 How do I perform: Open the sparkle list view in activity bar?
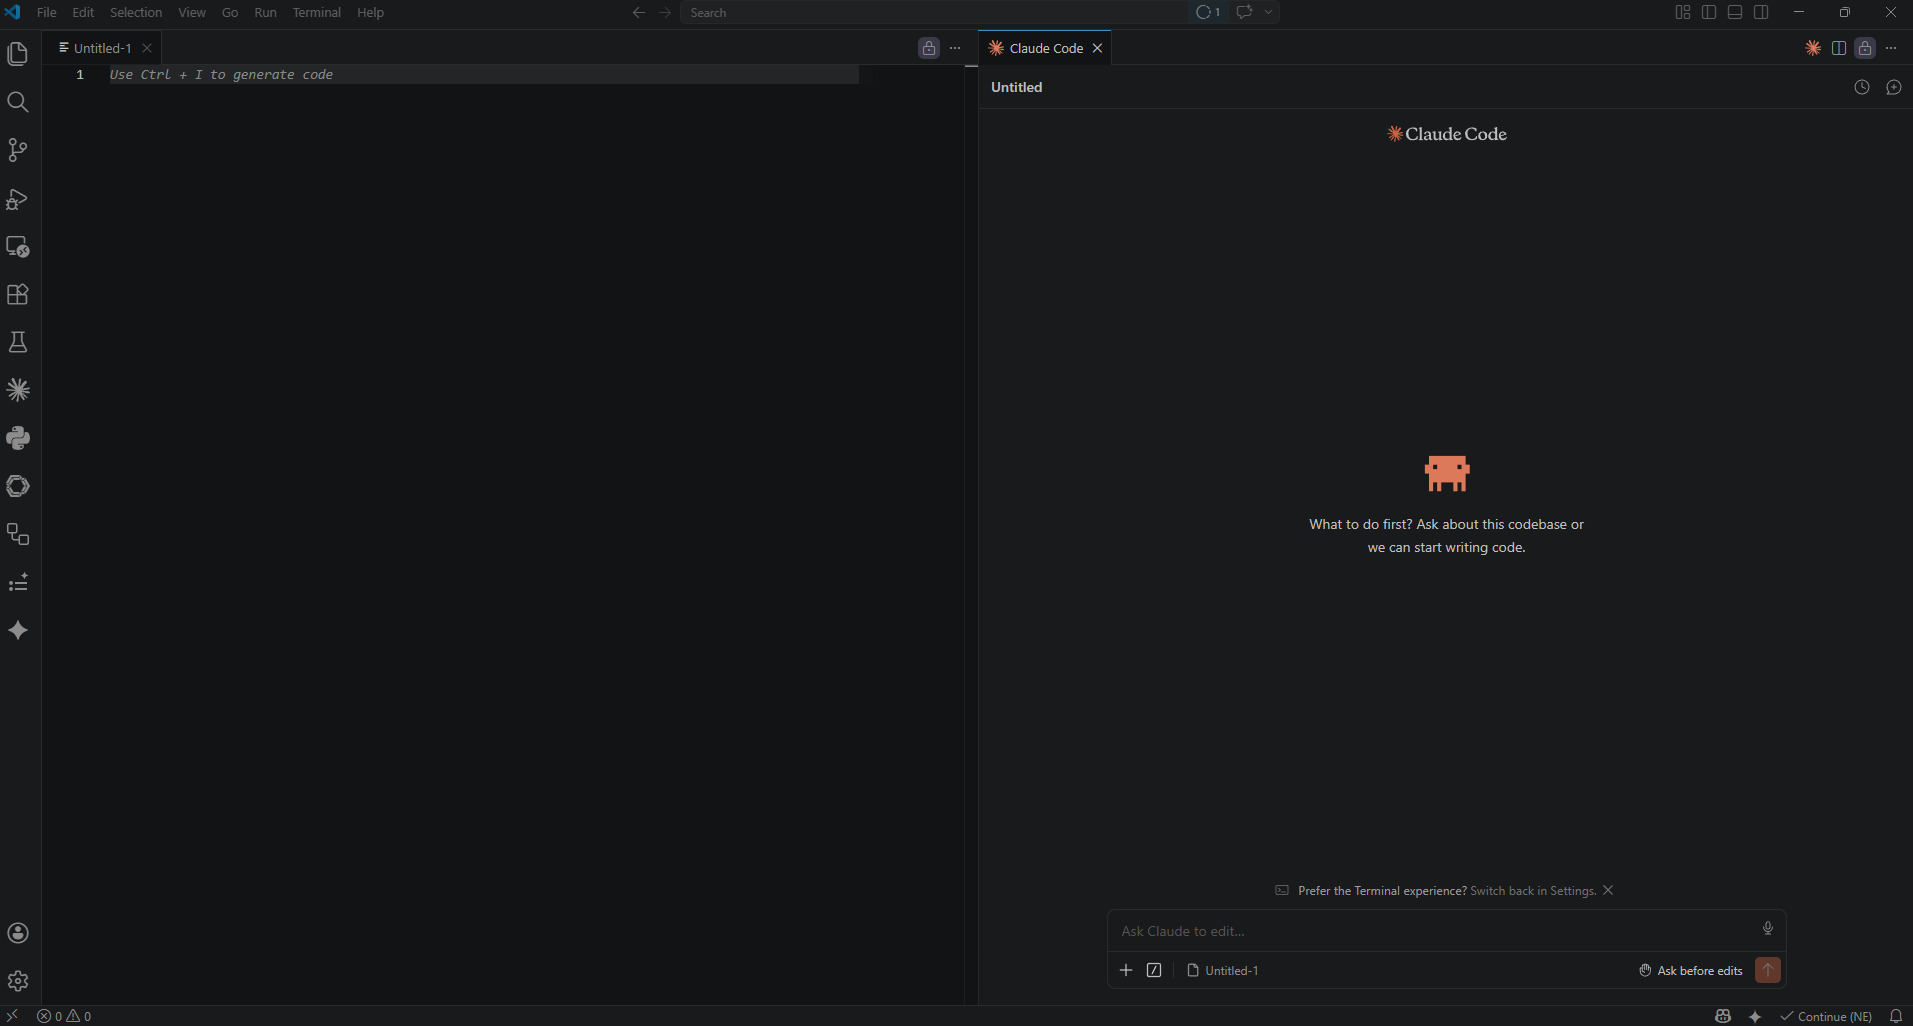18,582
